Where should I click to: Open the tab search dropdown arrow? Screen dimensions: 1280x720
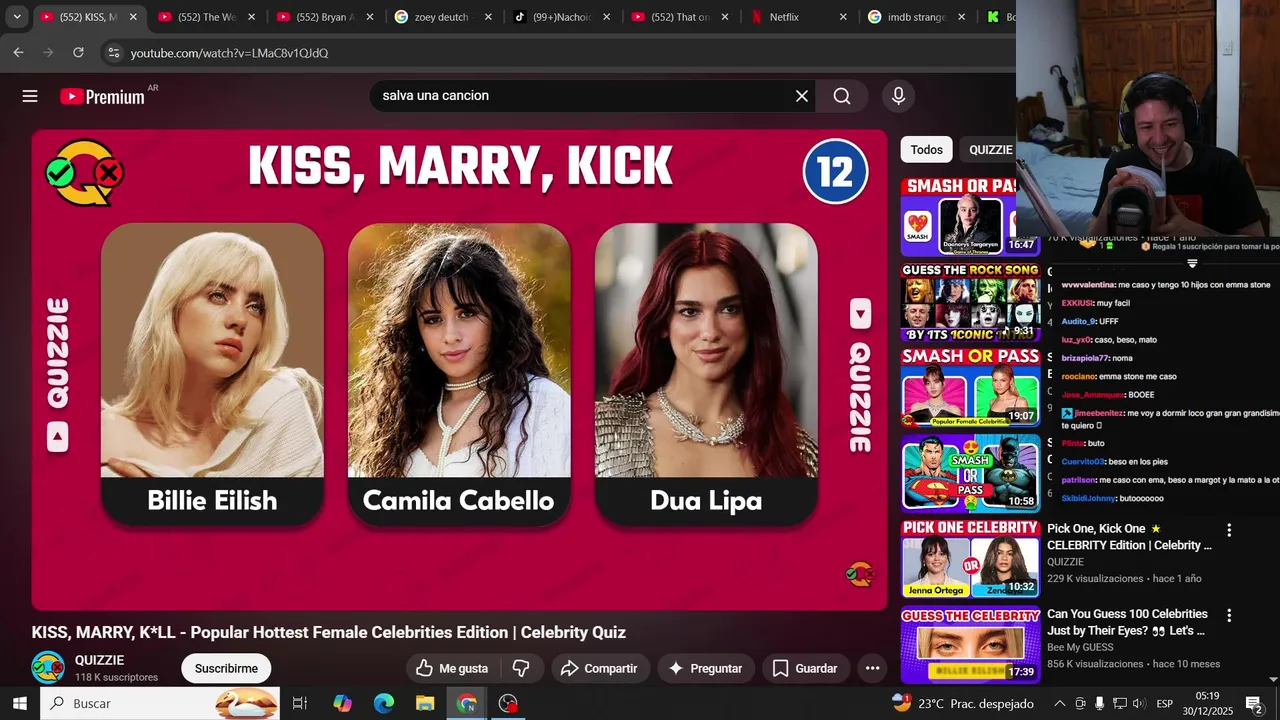(x=16, y=17)
